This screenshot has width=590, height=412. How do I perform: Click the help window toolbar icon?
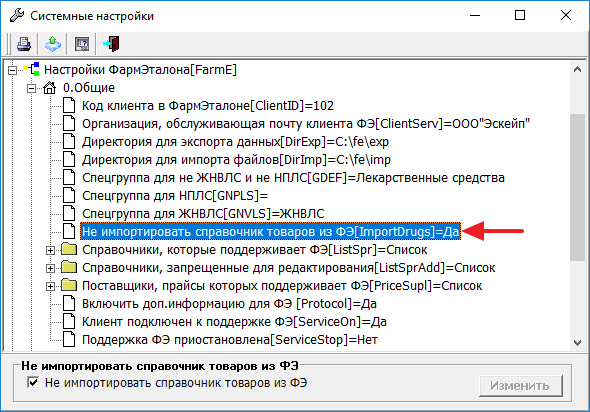82,44
